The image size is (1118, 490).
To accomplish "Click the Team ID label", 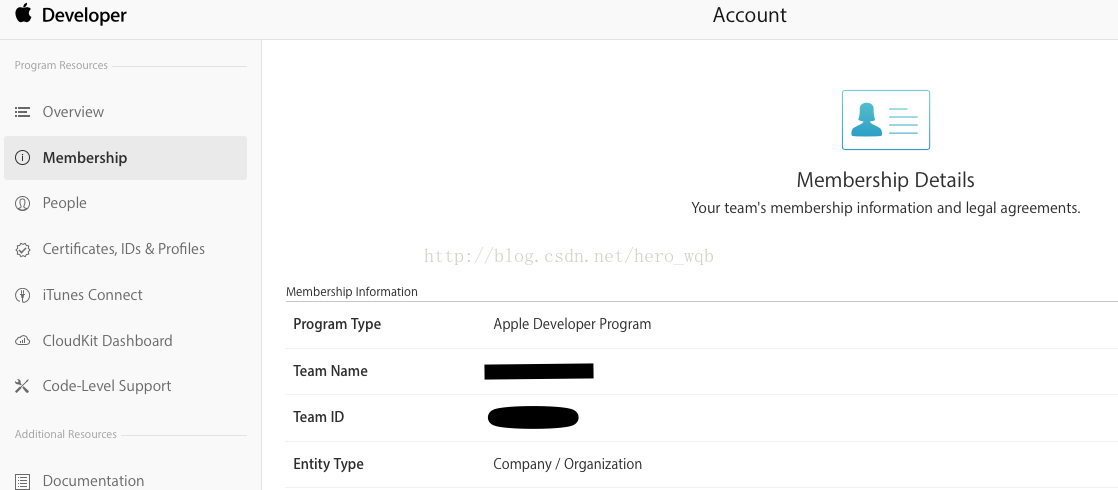I will click(319, 417).
